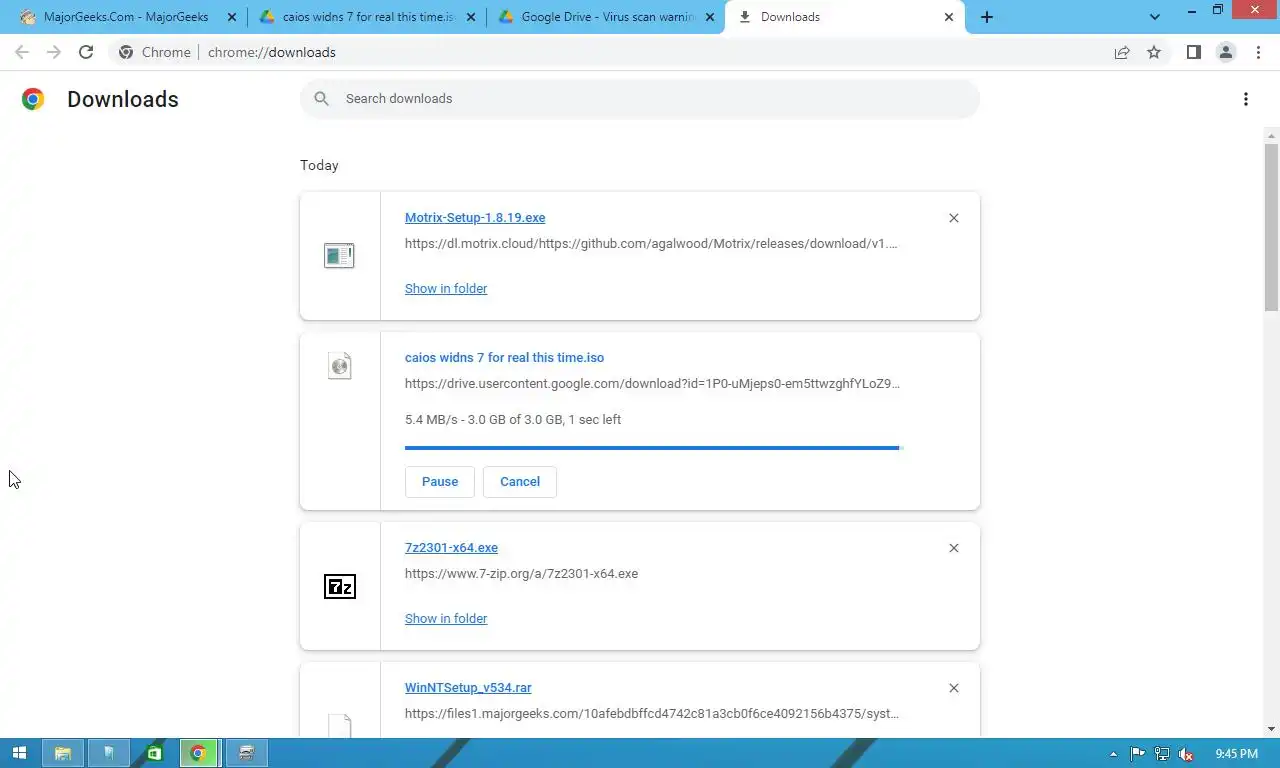Close the MajorGeeks.Com tab
Viewport: 1280px width, 768px height.
[232, 17]
